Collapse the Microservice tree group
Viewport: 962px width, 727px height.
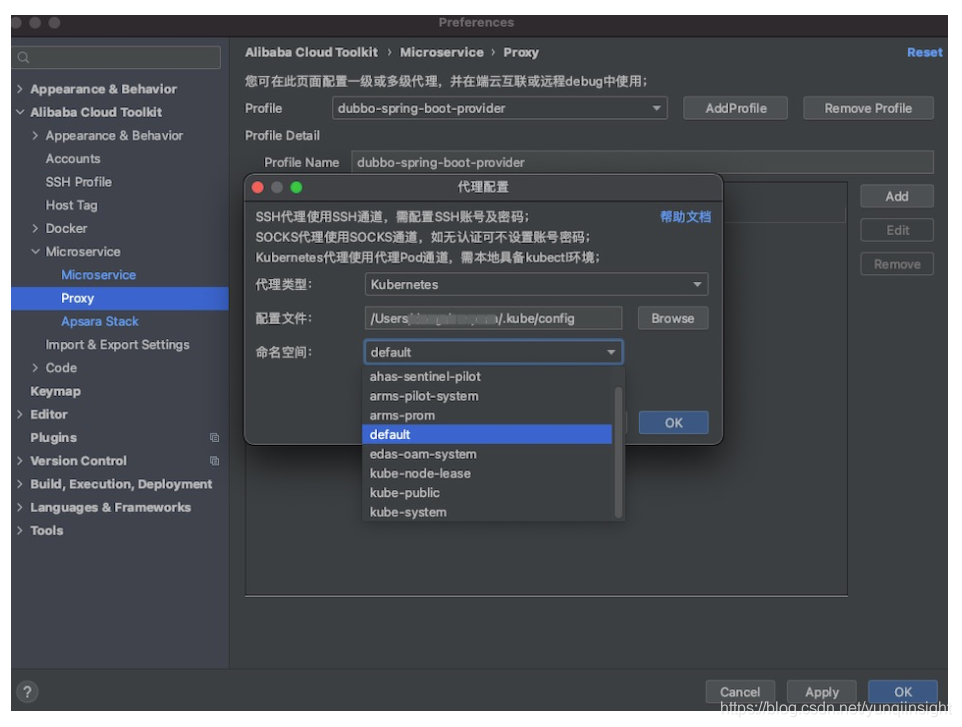(35, 252)
